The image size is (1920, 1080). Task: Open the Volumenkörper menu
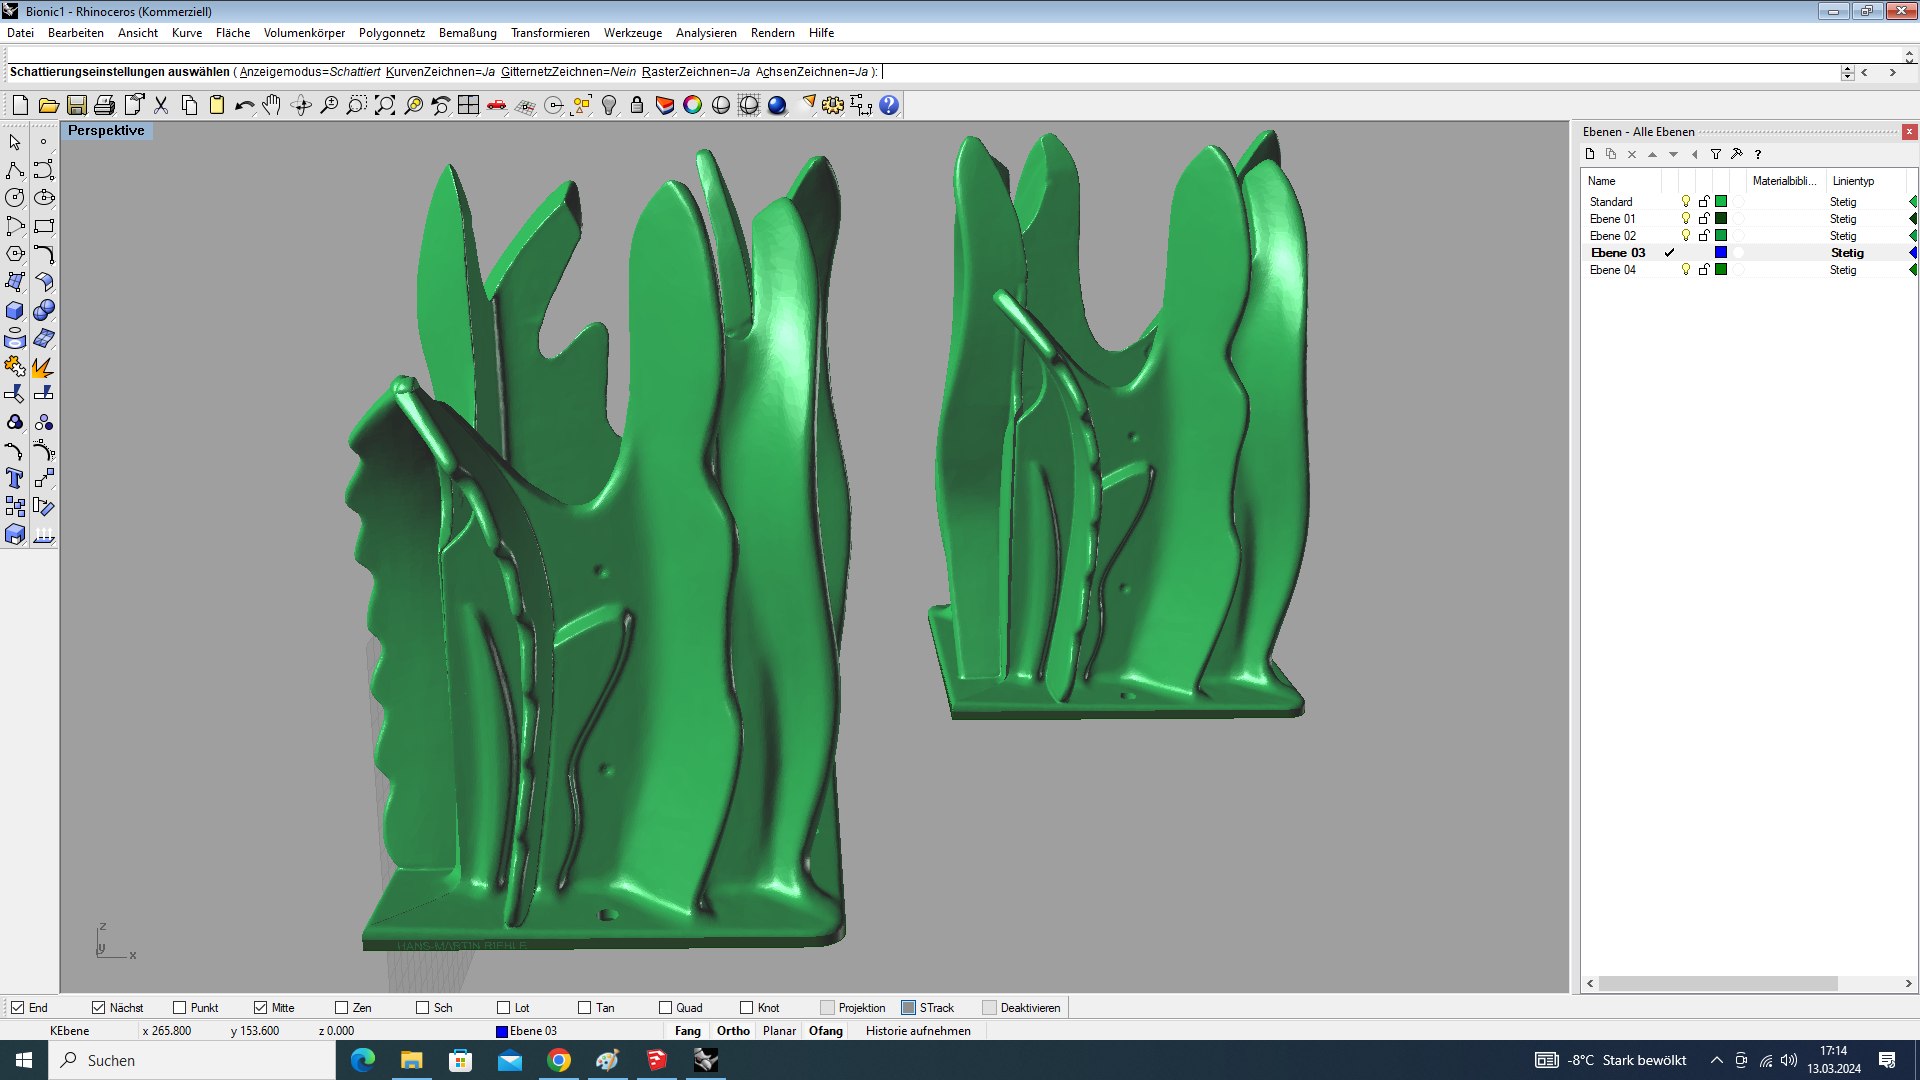(x=304, y=33)
